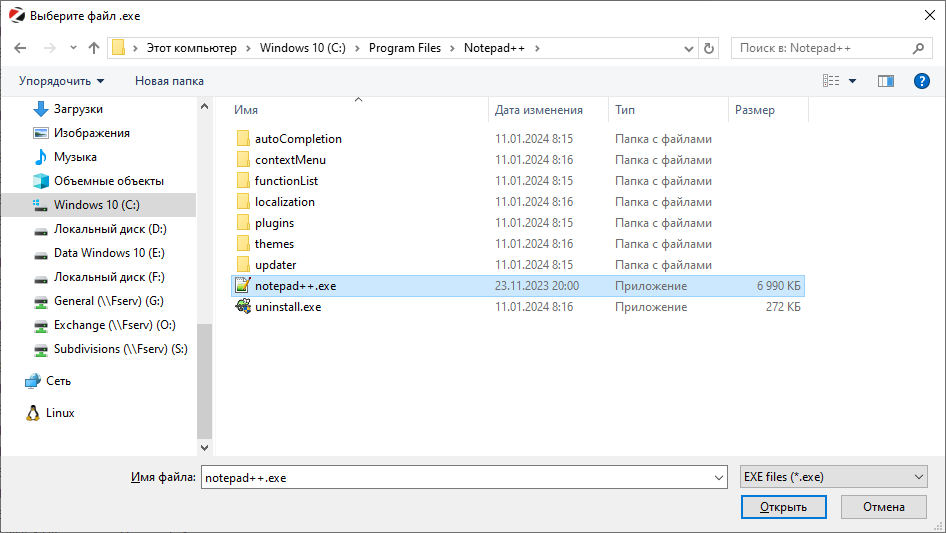Sort files by Дата изменения column header
The width and height of the screenshot is (946, 533).
tap(539, 110)
